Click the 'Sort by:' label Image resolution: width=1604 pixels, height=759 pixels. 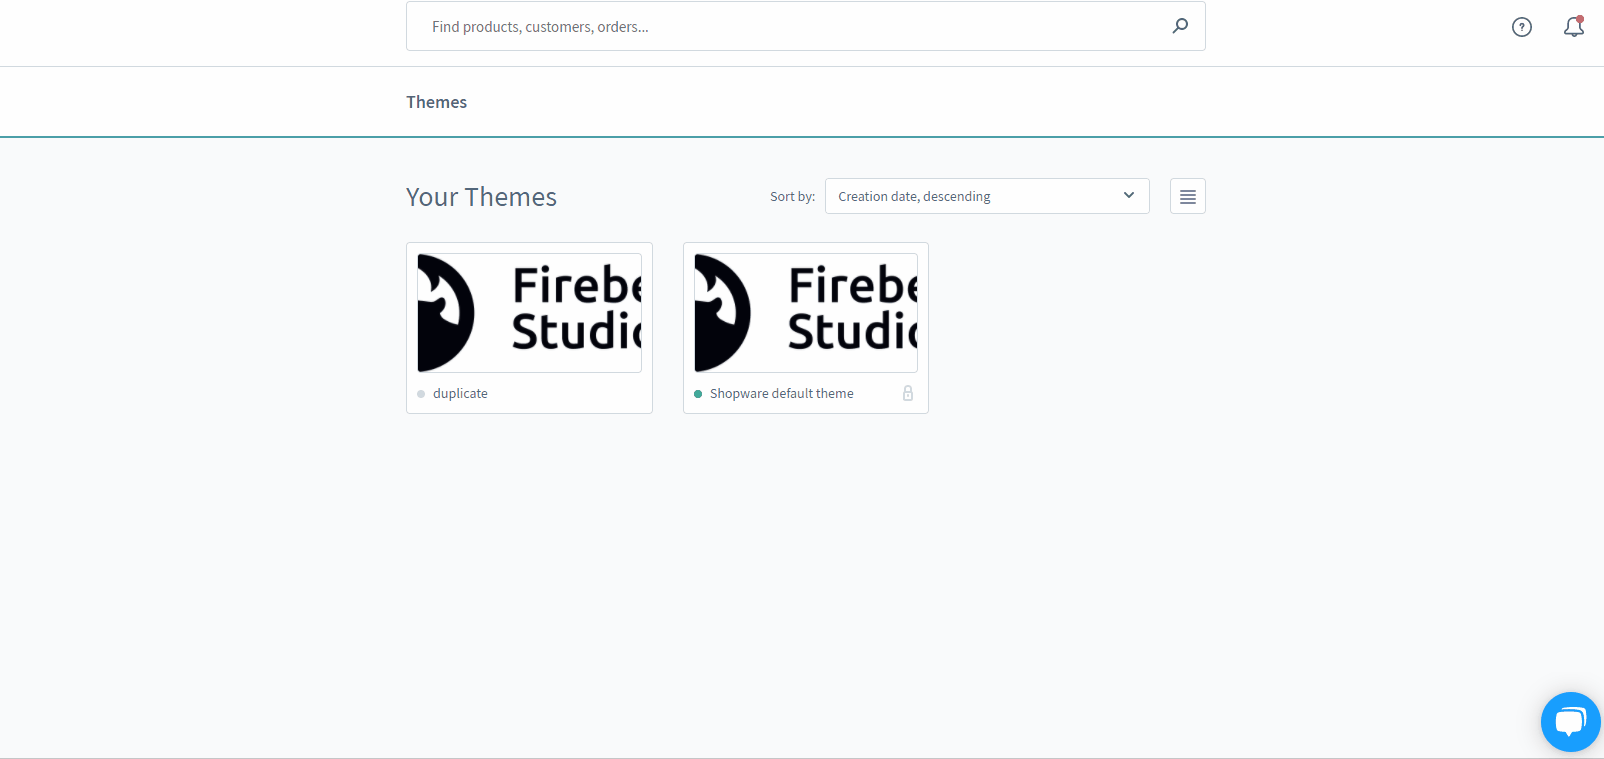[x=792, y=196]
